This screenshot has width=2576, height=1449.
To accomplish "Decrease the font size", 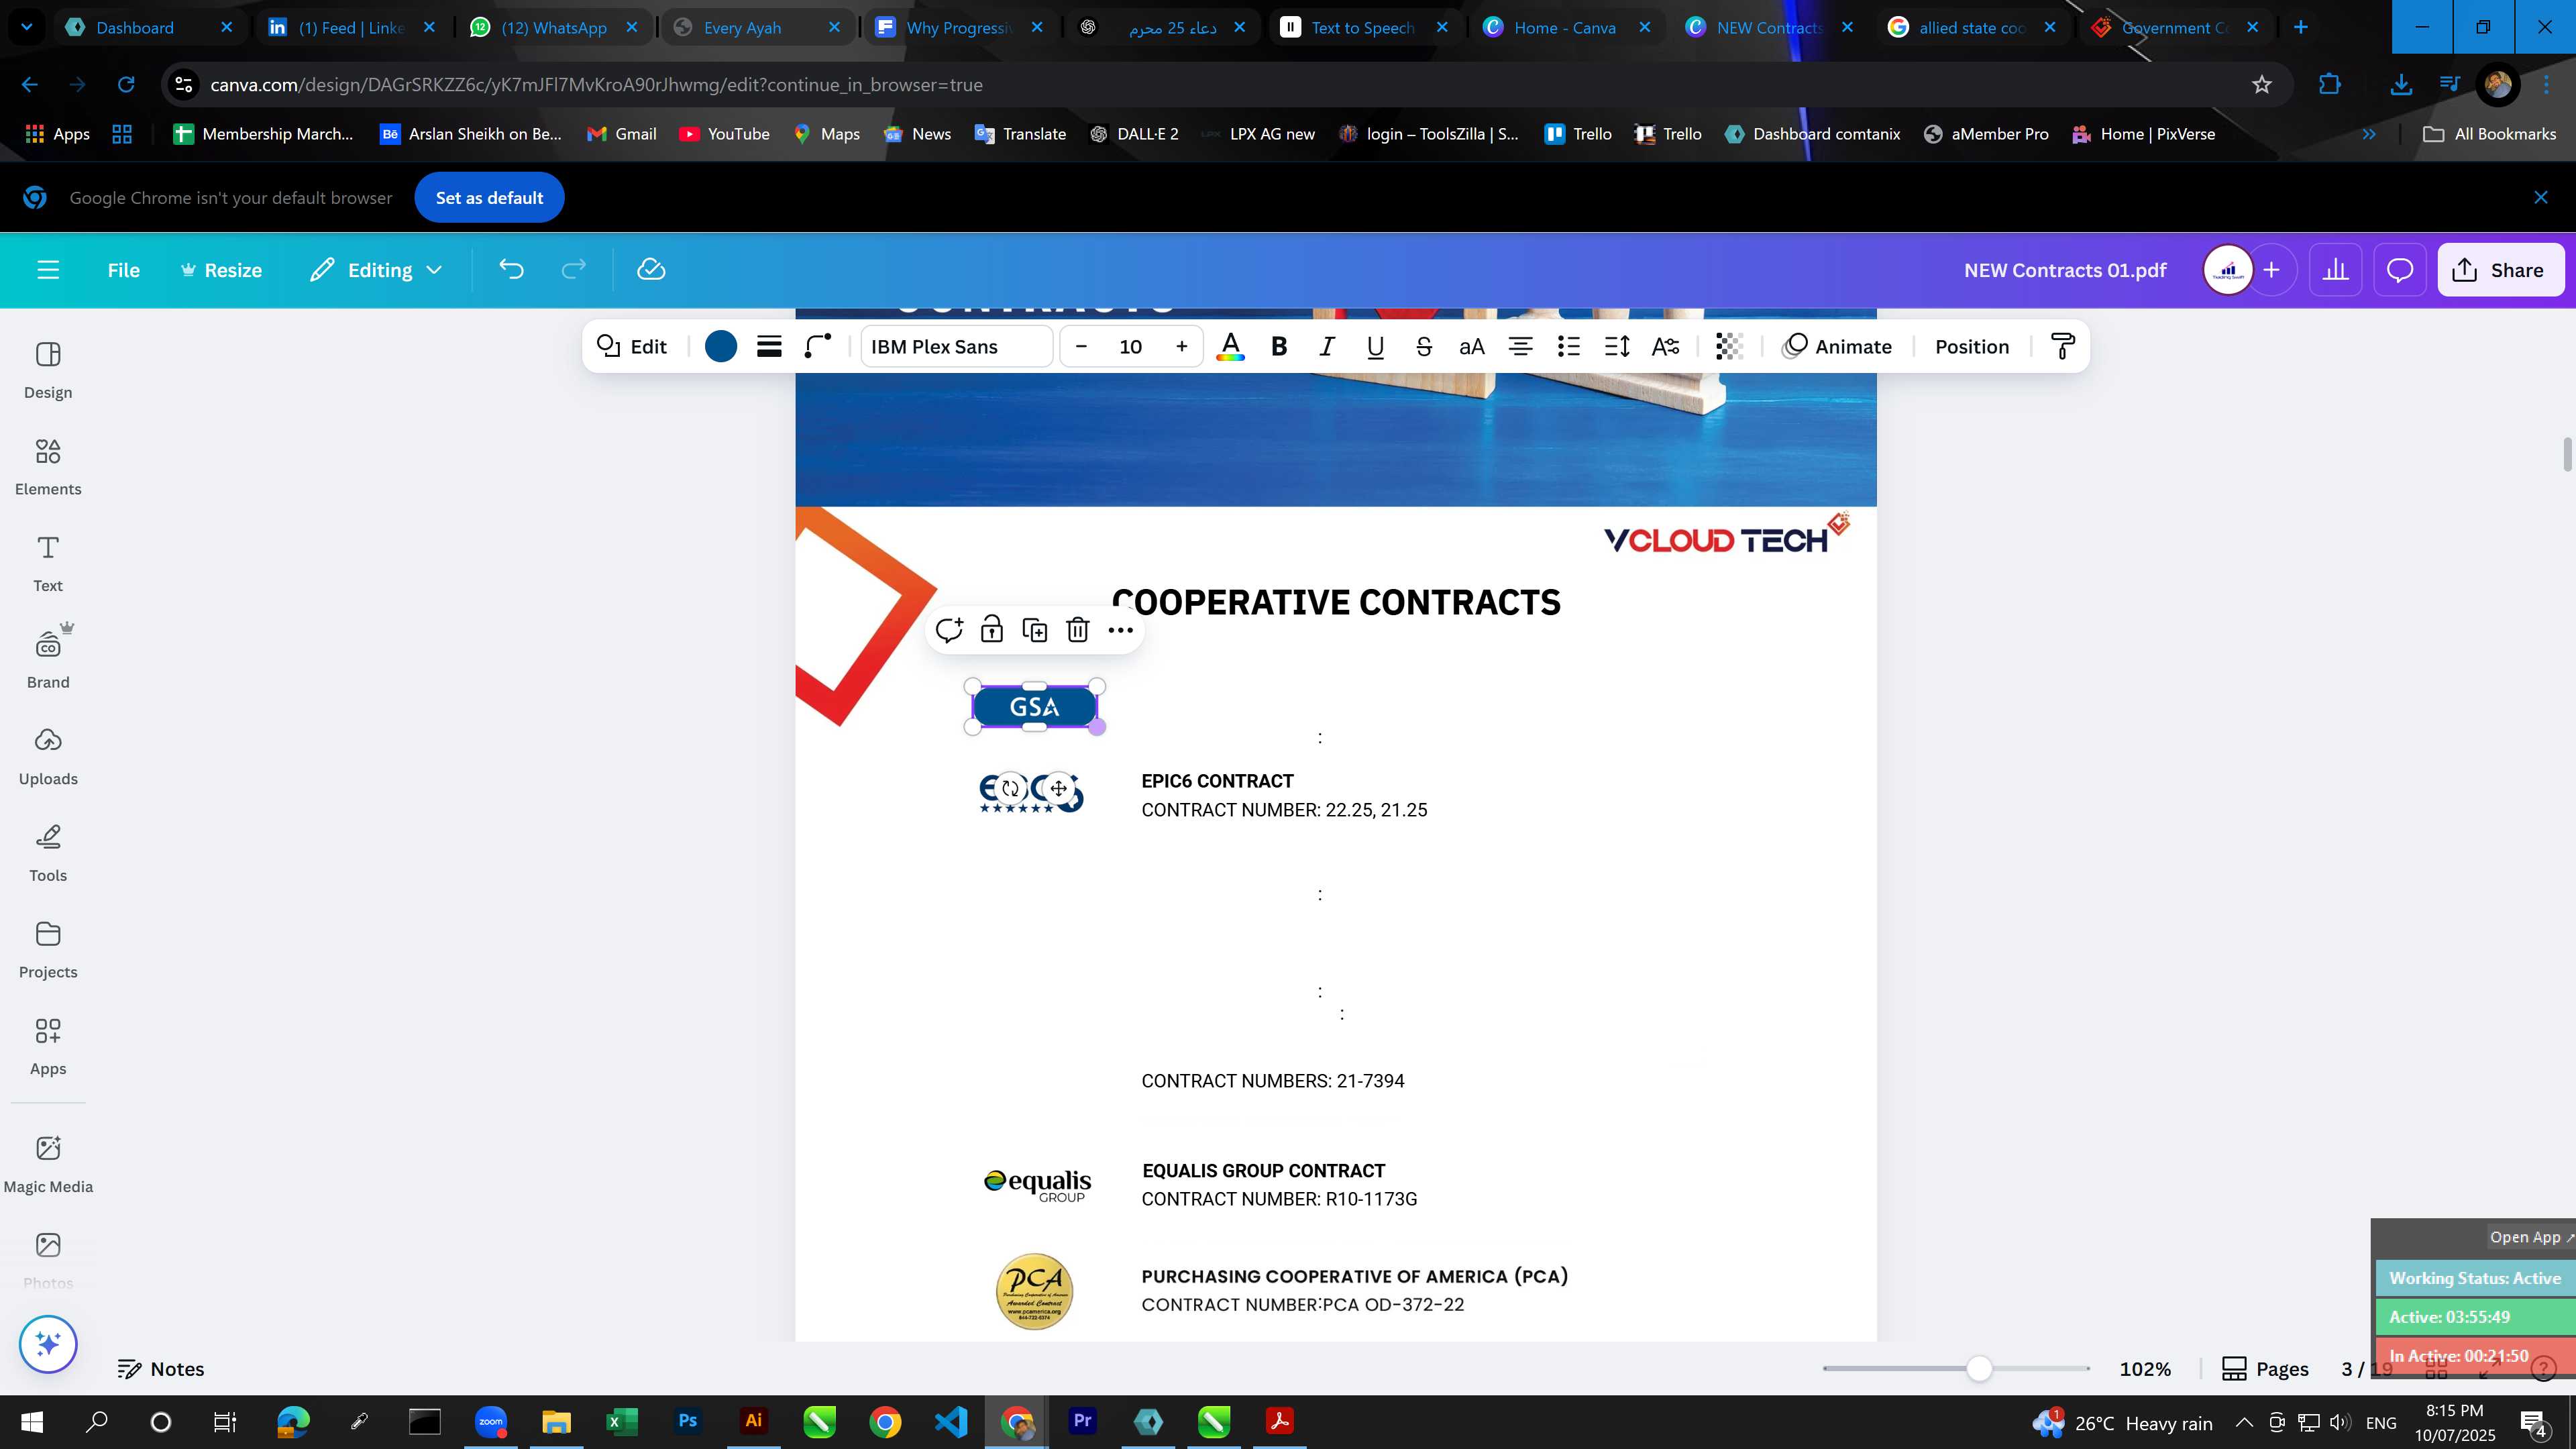I will pos(1081,347).
